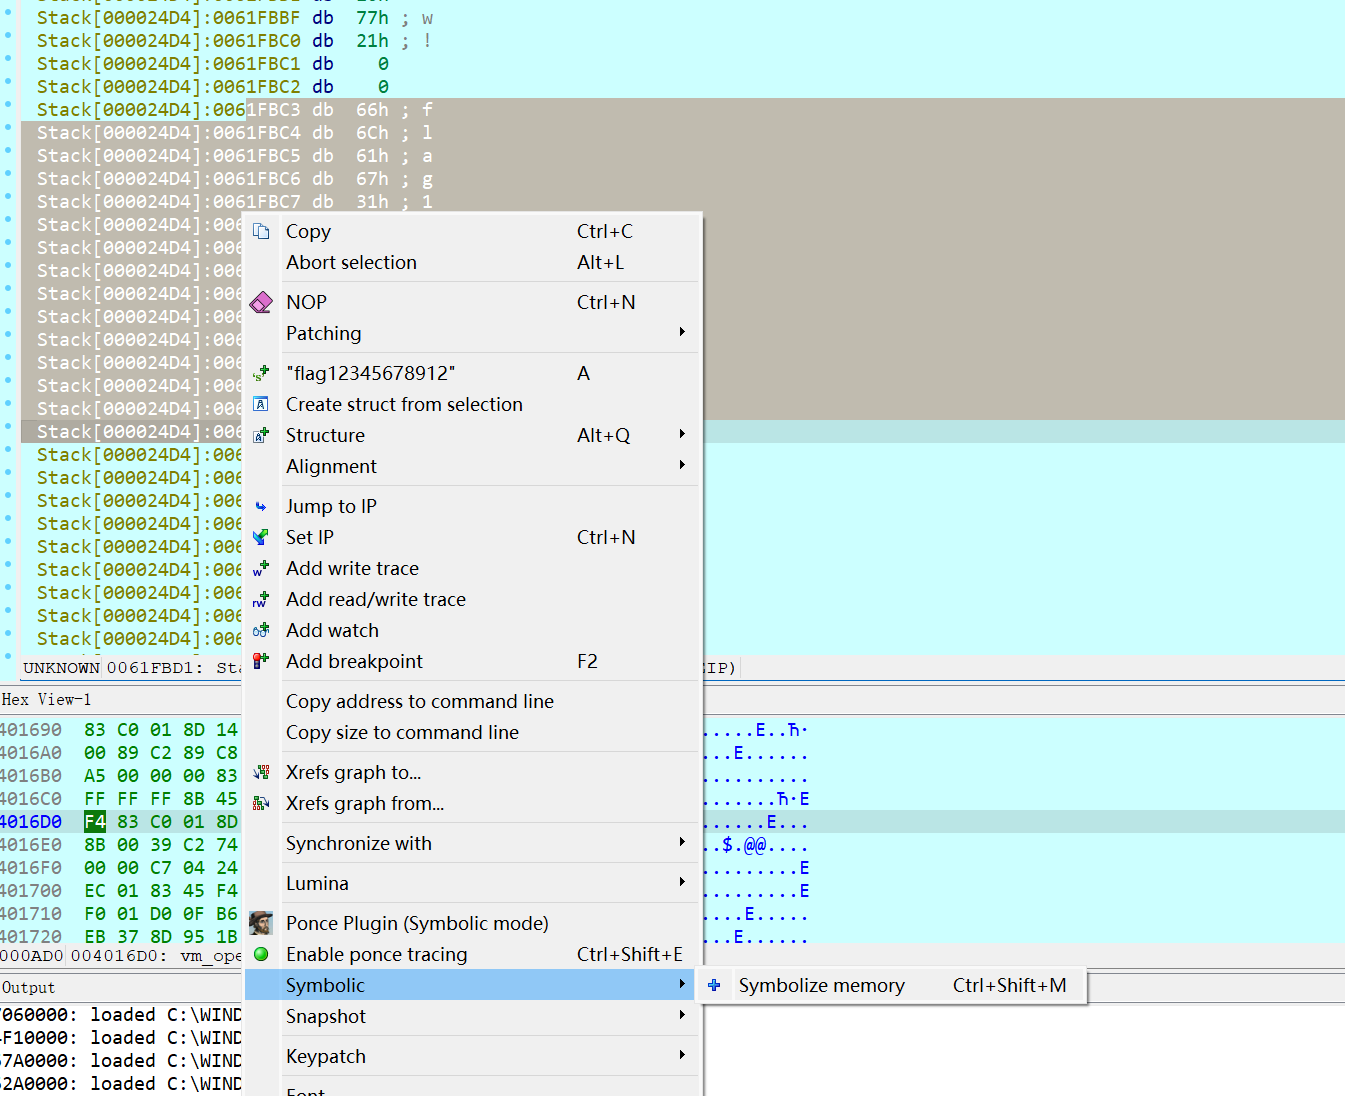Click byte C7 in hex row 4016F0

[x=161, y=868]
